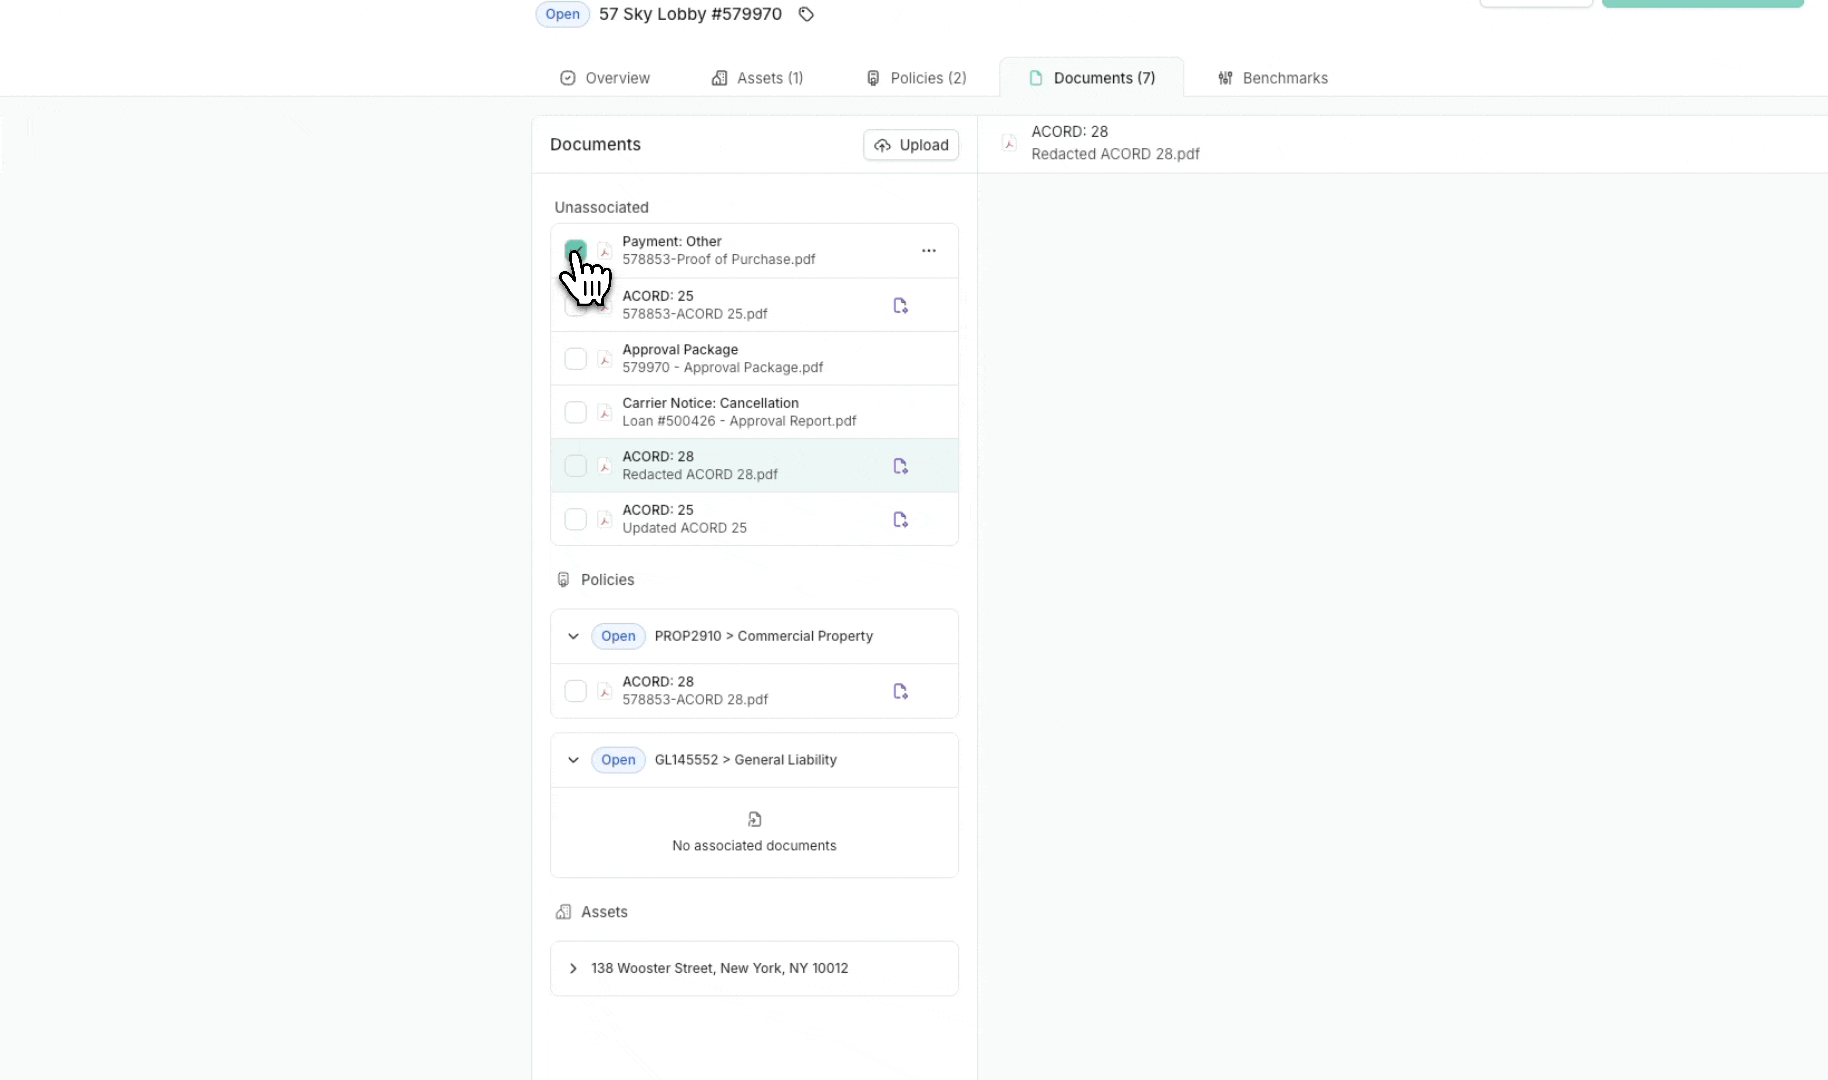Open the Policies (2) tab
1828x1080 pixels.
point(916,78)
